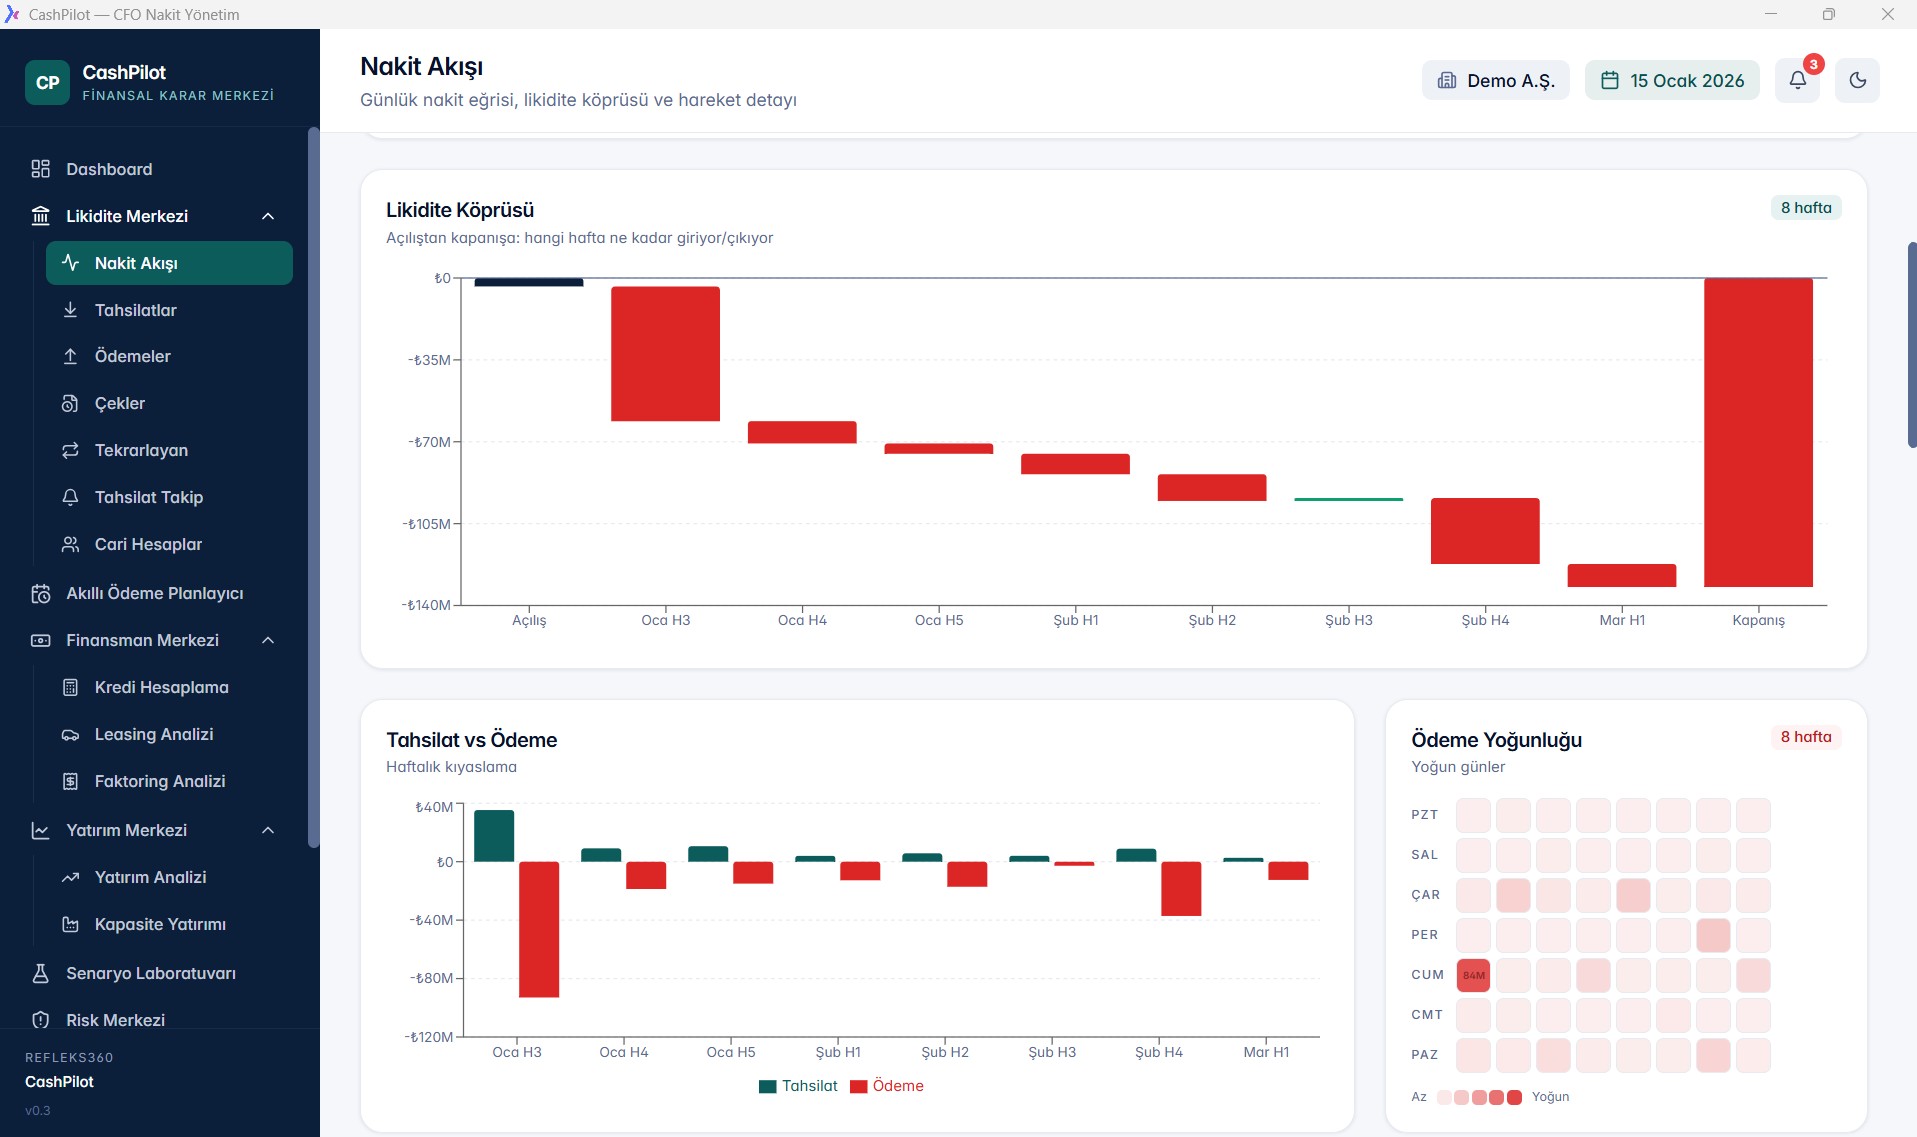The image size is (1917, 1137).
Task: Click the Şub H4 red waterfall bar
Action: point(1485,531)
